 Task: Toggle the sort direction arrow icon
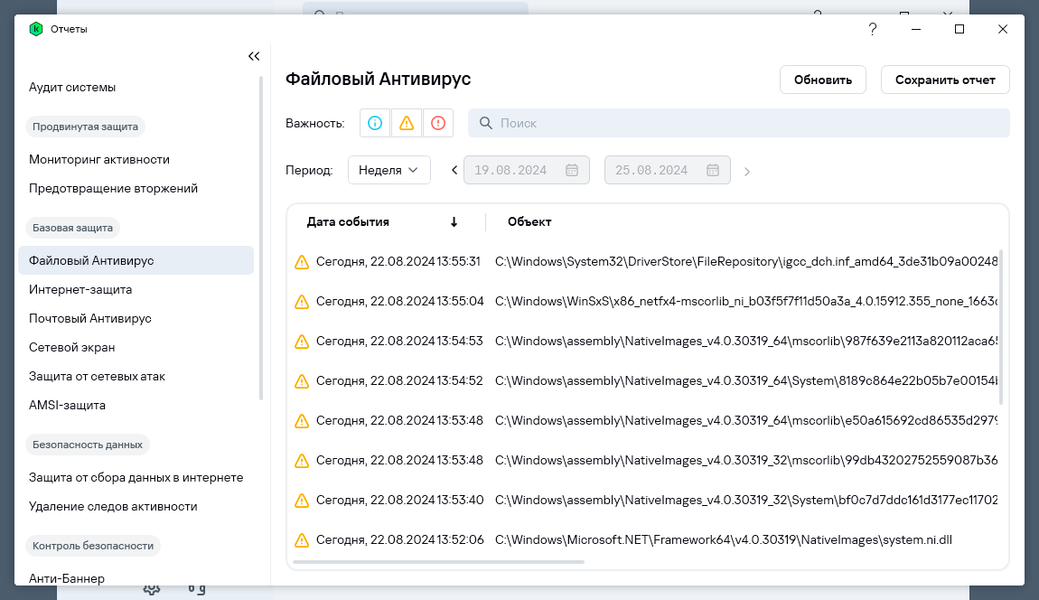(454, 222)
